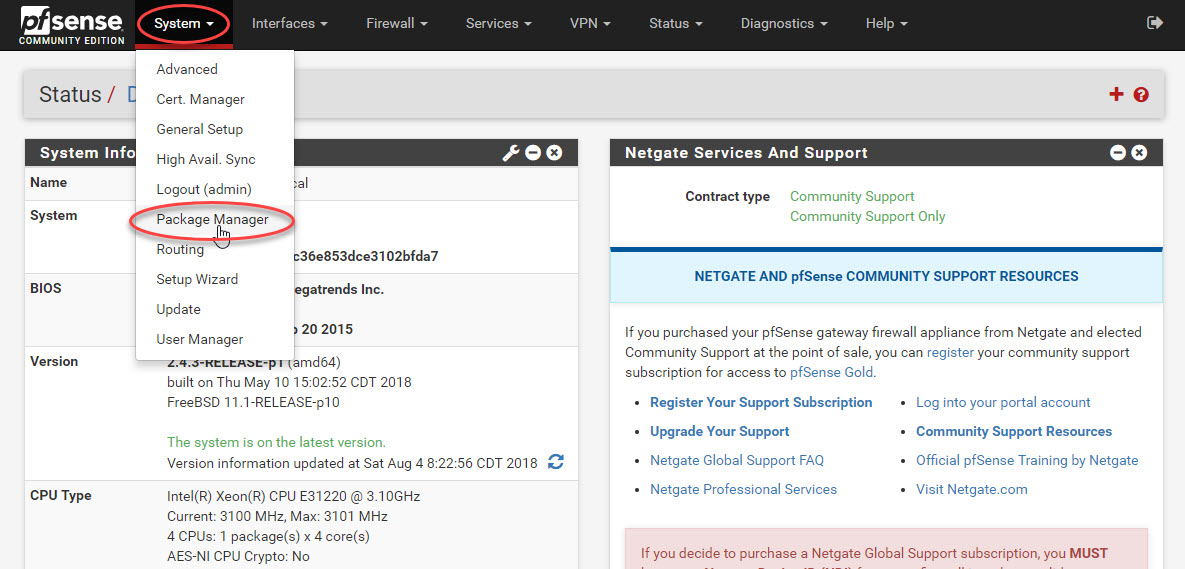Click the Contract type label

728,197
